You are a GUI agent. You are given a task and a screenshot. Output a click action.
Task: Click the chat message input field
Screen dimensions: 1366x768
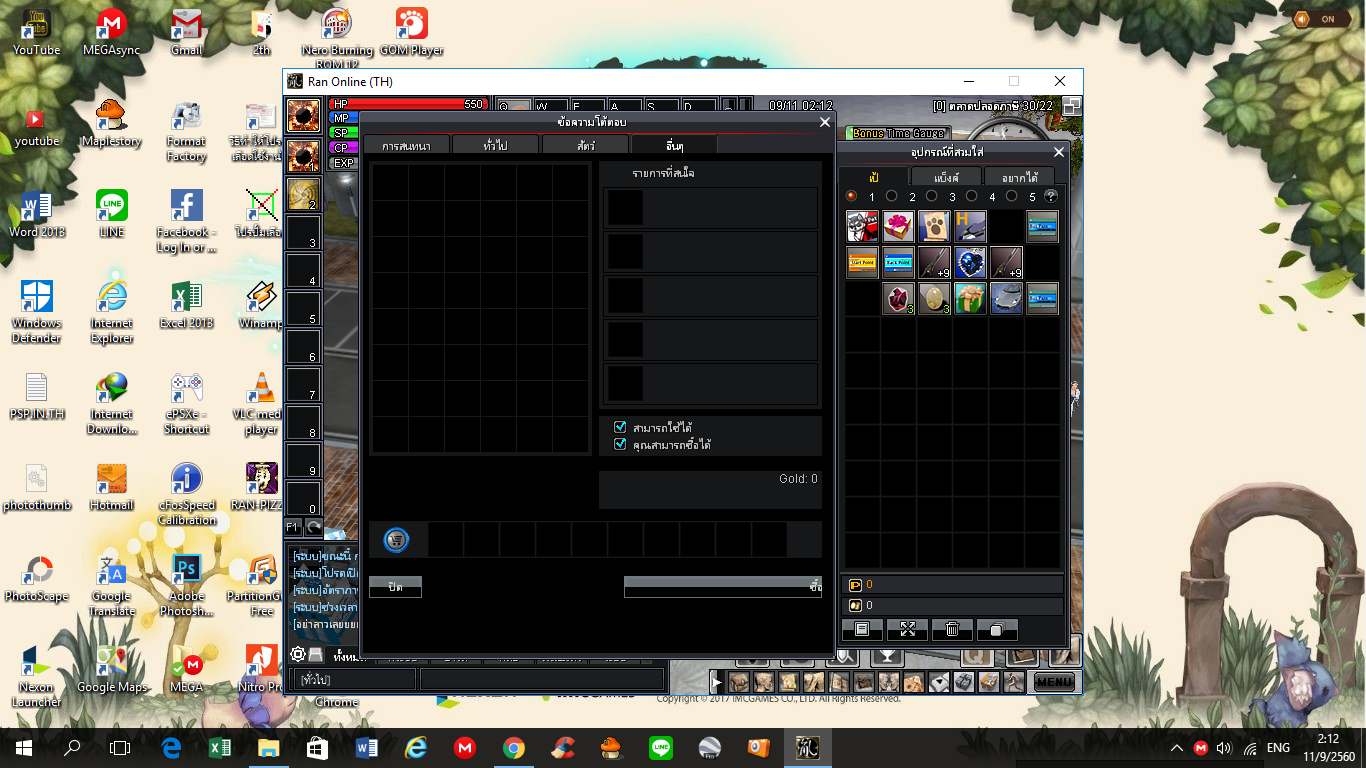542,680
